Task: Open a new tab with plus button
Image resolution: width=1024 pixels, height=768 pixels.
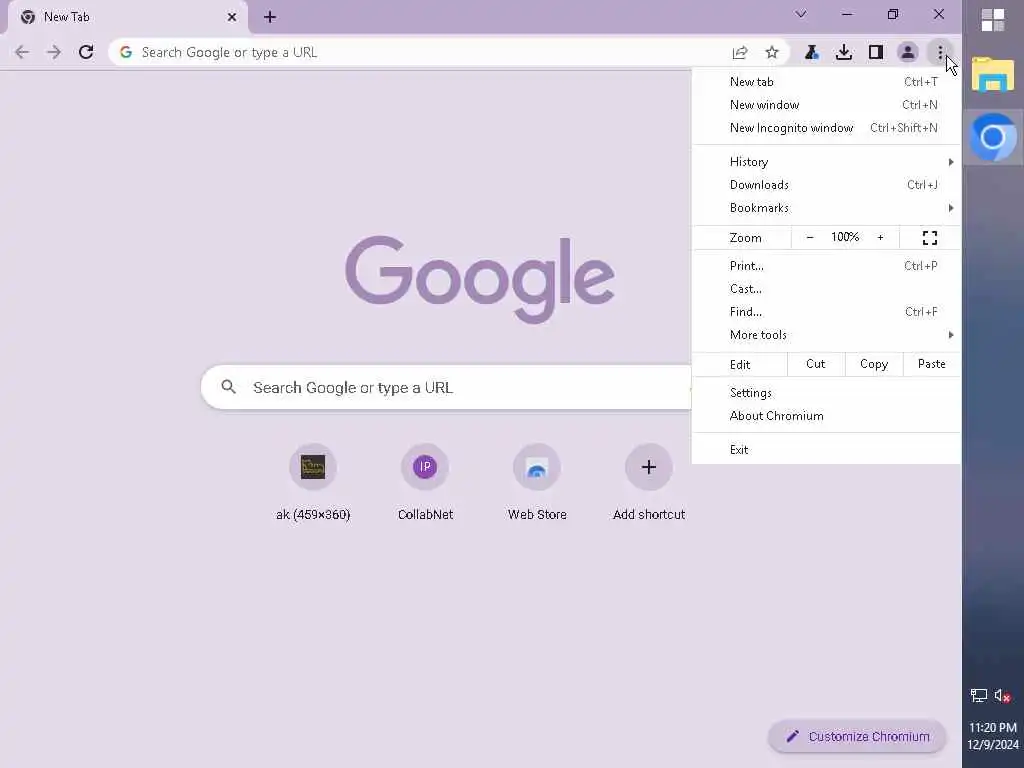Action: [x=270, y=17]
